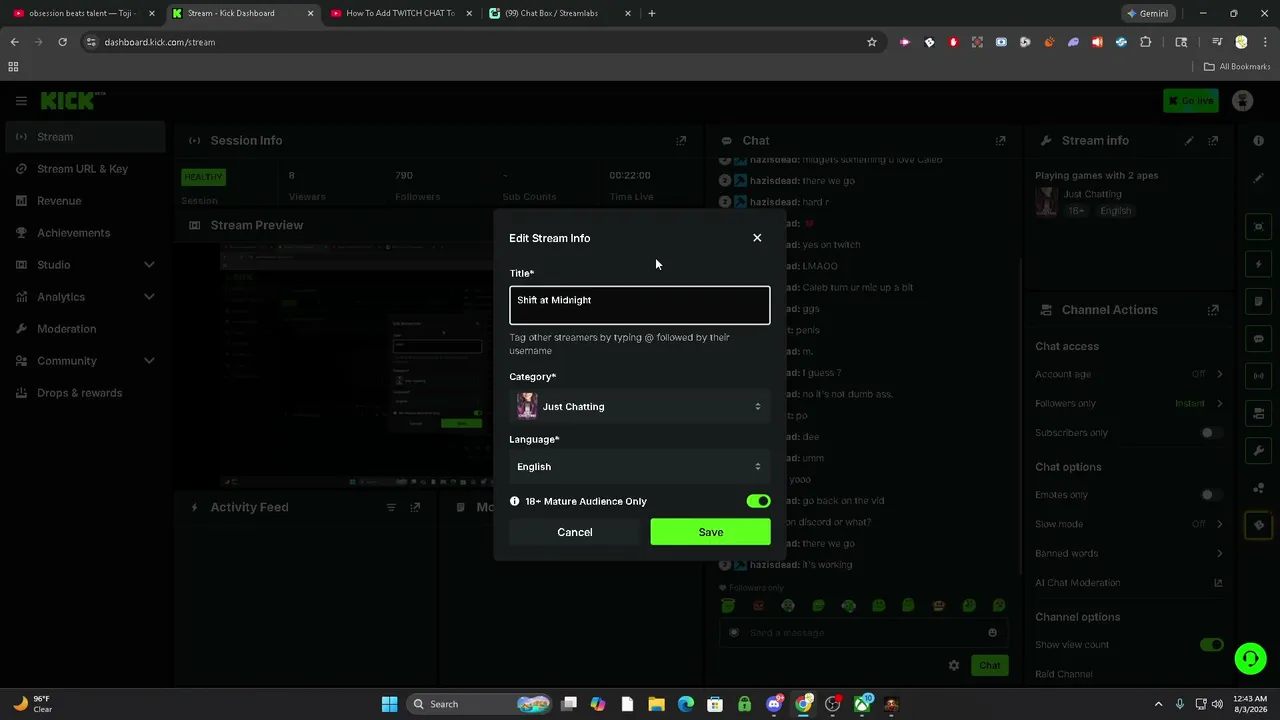Click the lightning bolt icon in right rail
The width and height of the screenshot is (1280, 720).
pyautogui.click(x=1259, y=265)
